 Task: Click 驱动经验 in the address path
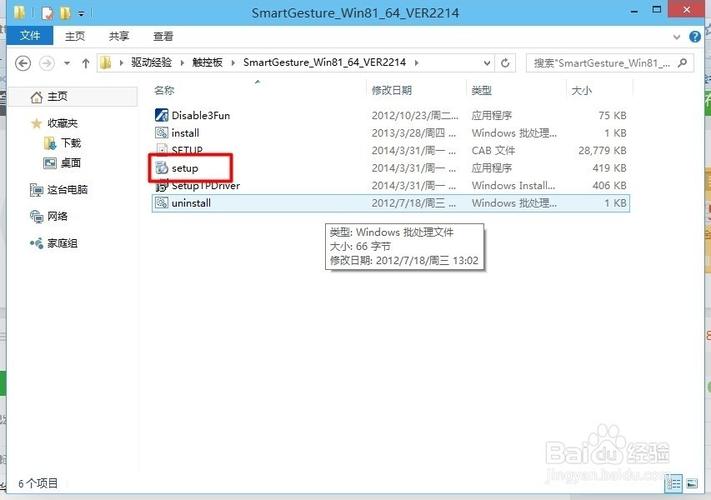coord(151,63)
